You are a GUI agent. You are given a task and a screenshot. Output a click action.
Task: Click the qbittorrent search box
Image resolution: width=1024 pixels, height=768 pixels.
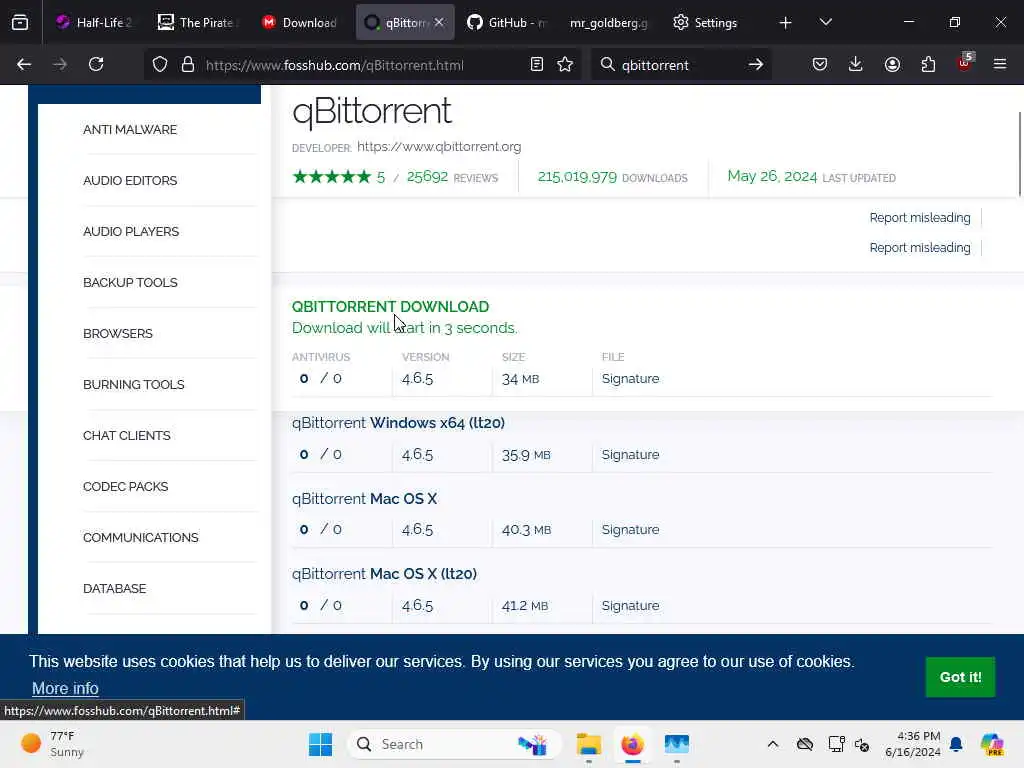pyautogui.click(x=680, y=65)
